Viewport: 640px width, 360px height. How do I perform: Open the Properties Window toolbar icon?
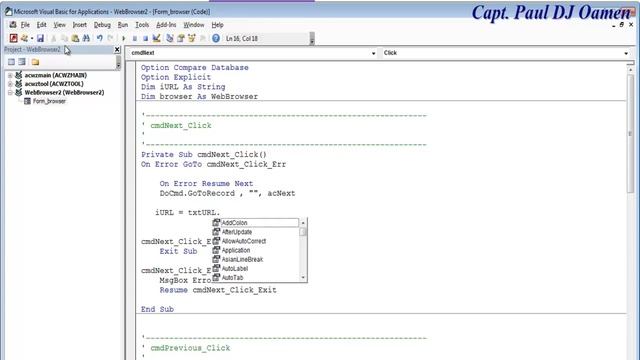tap(180, 38)
